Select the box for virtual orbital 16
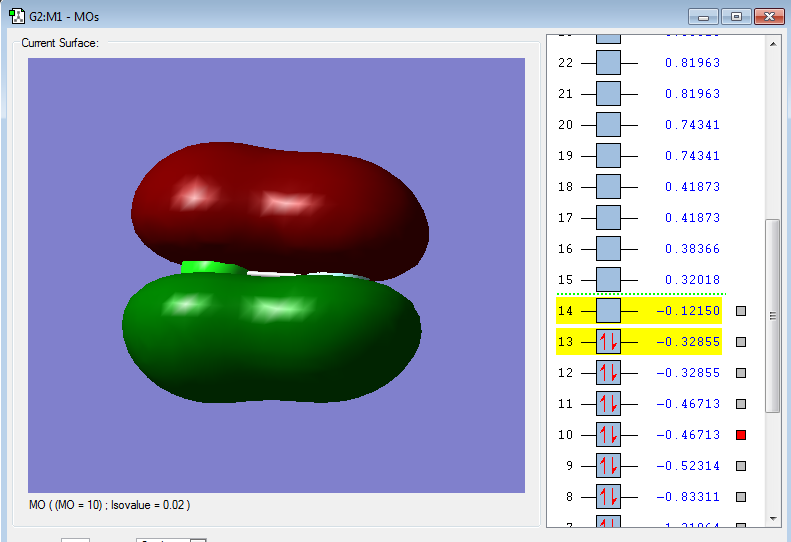 tap(608, 249)
